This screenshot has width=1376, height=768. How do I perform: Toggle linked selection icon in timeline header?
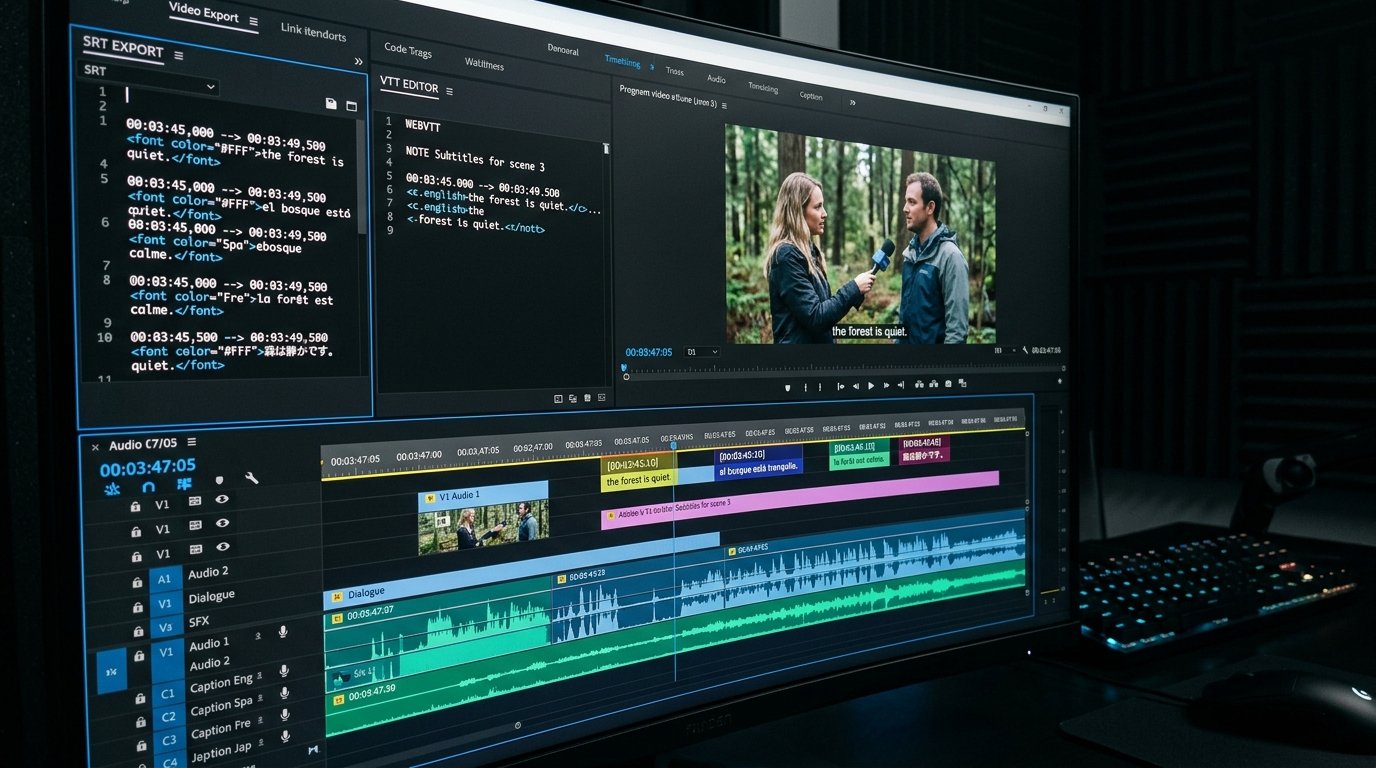pyautogui.click(x=184, y=484)
